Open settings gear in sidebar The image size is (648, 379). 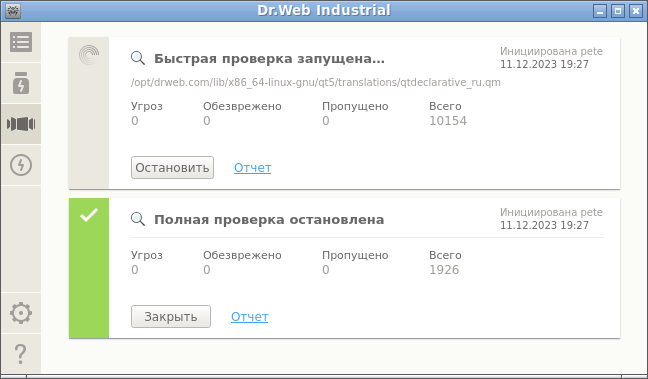[21, 313]
